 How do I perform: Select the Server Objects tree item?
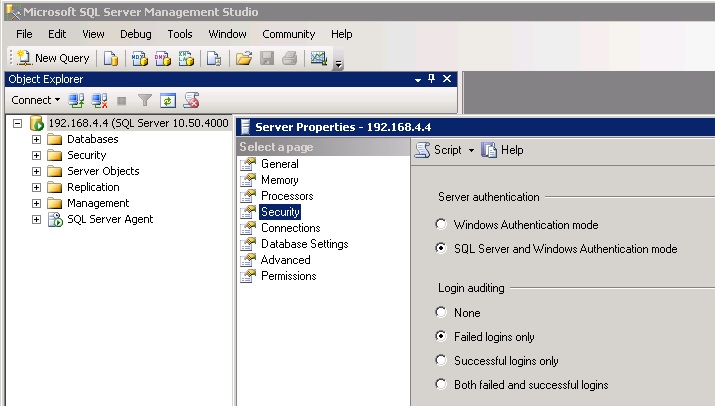tap(103, 171)
